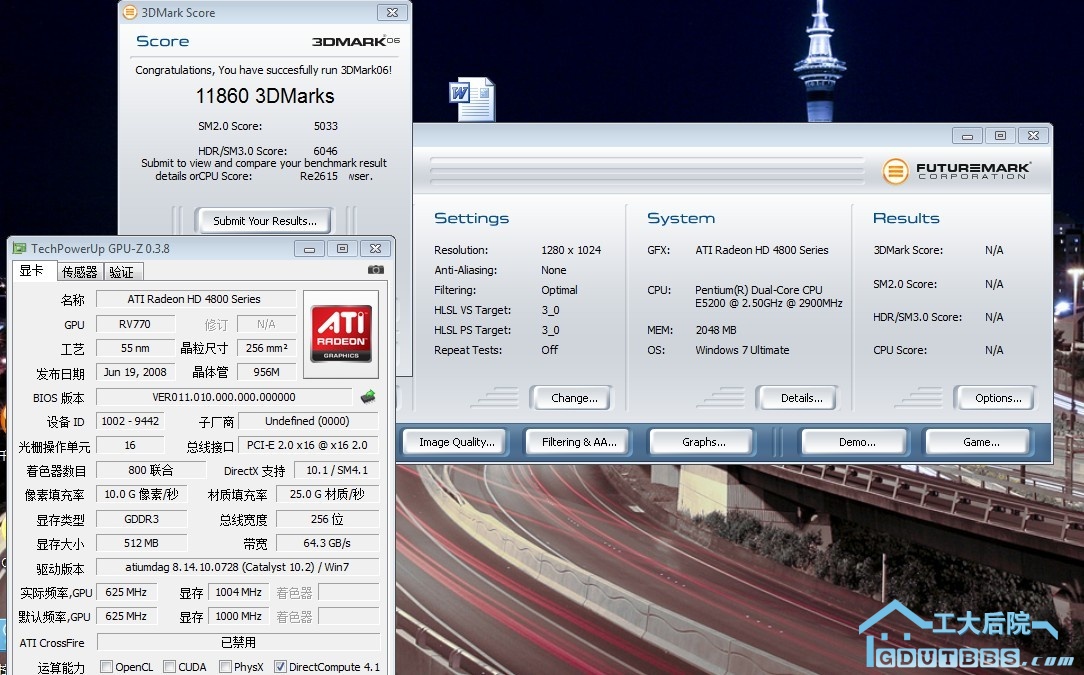1084x675 pixels.
Task: Click the Anti-Aliasing value None
Action: [x=553, y=270]
